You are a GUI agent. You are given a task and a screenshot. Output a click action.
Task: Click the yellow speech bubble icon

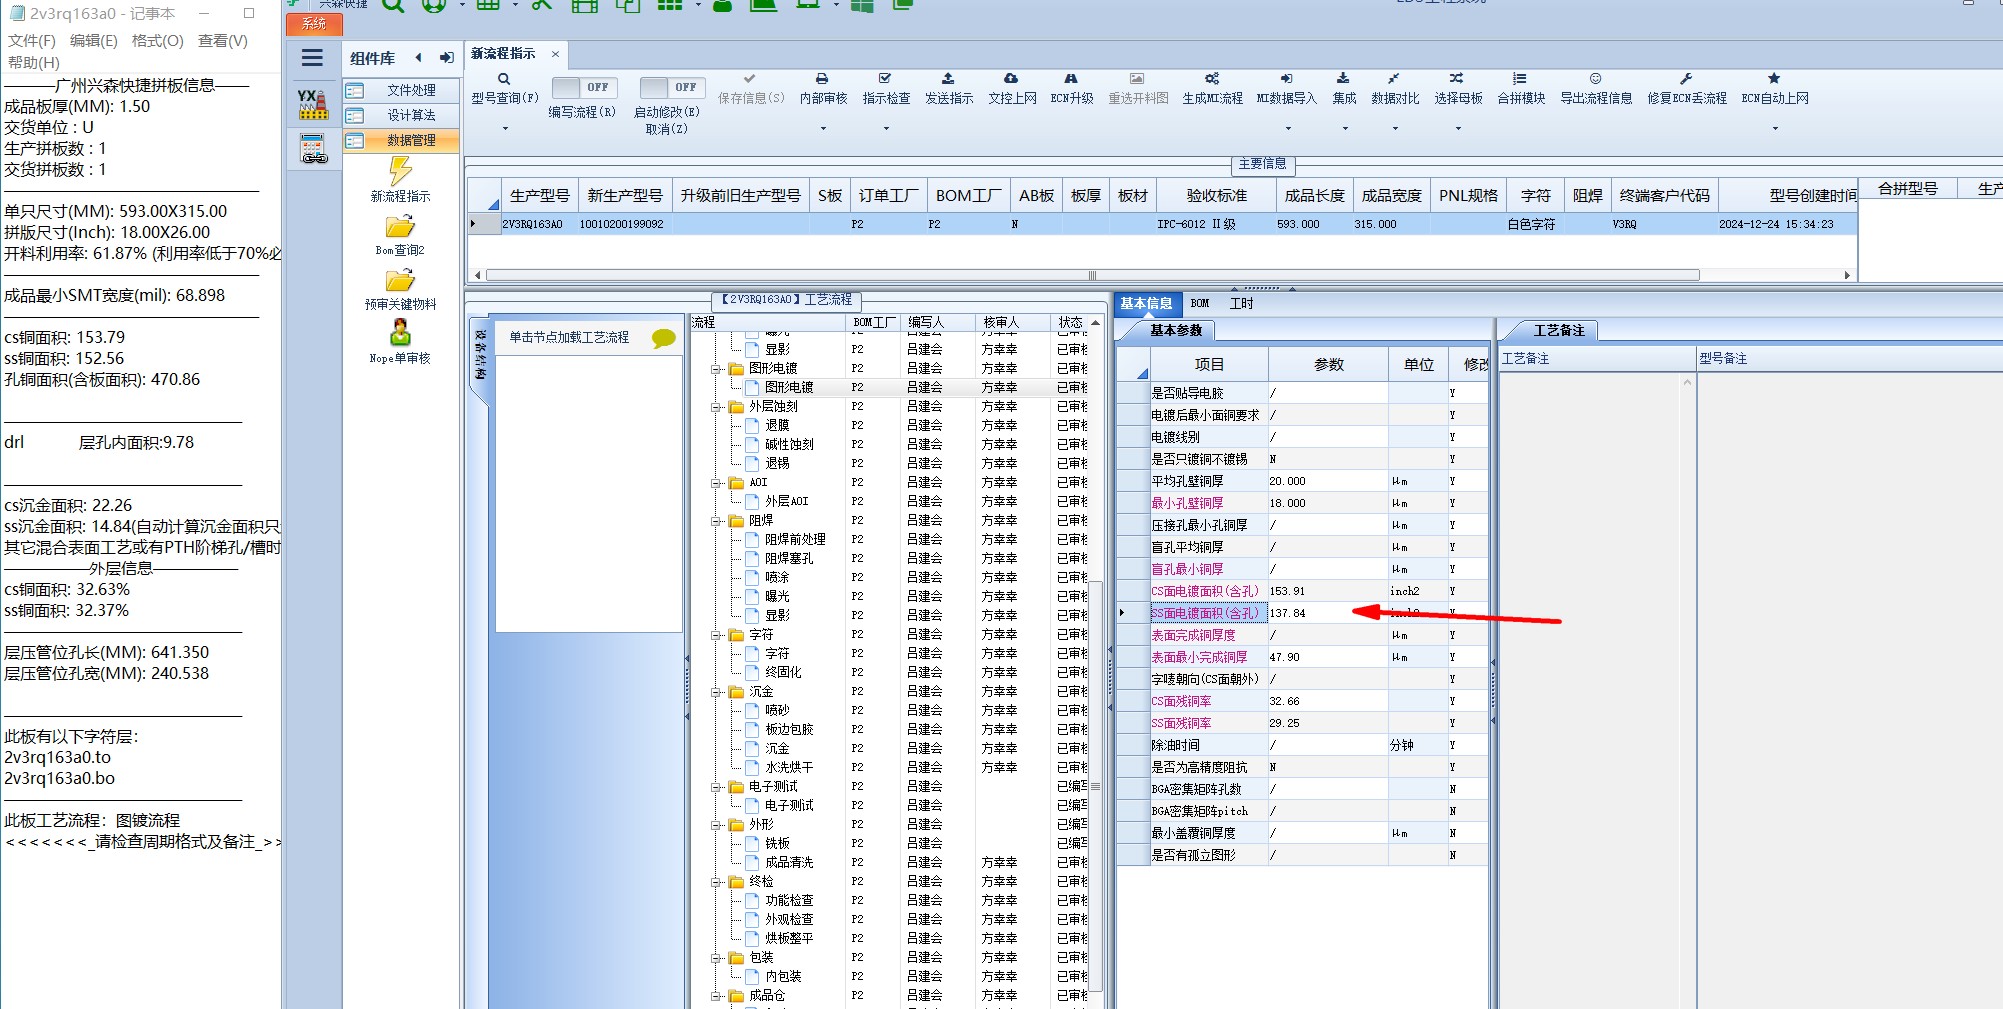663,338
